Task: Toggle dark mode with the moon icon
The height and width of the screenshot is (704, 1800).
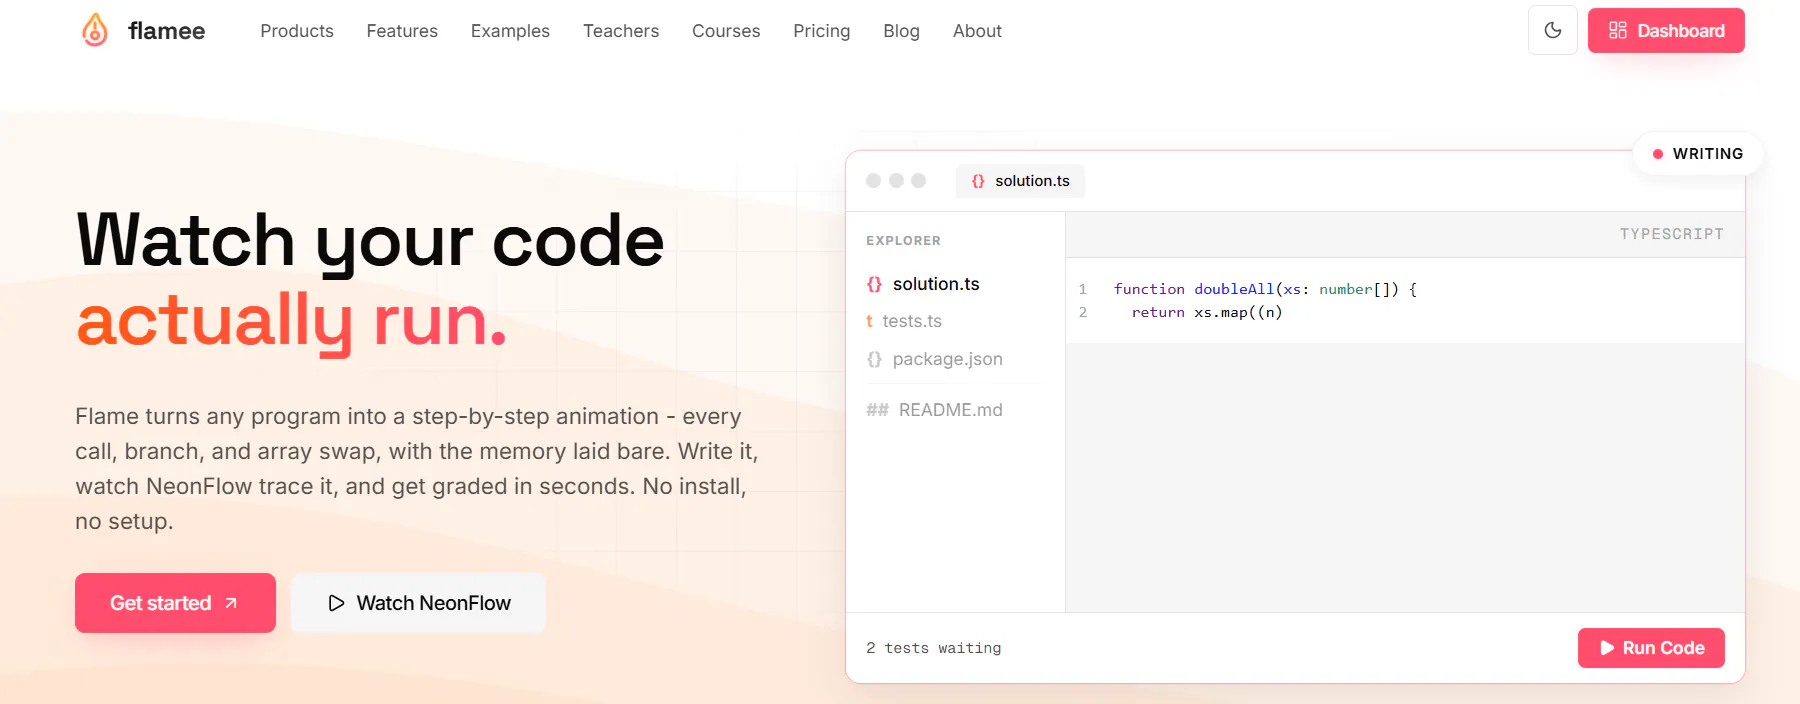Action: pyautogui.click(x=1553, y=30)
